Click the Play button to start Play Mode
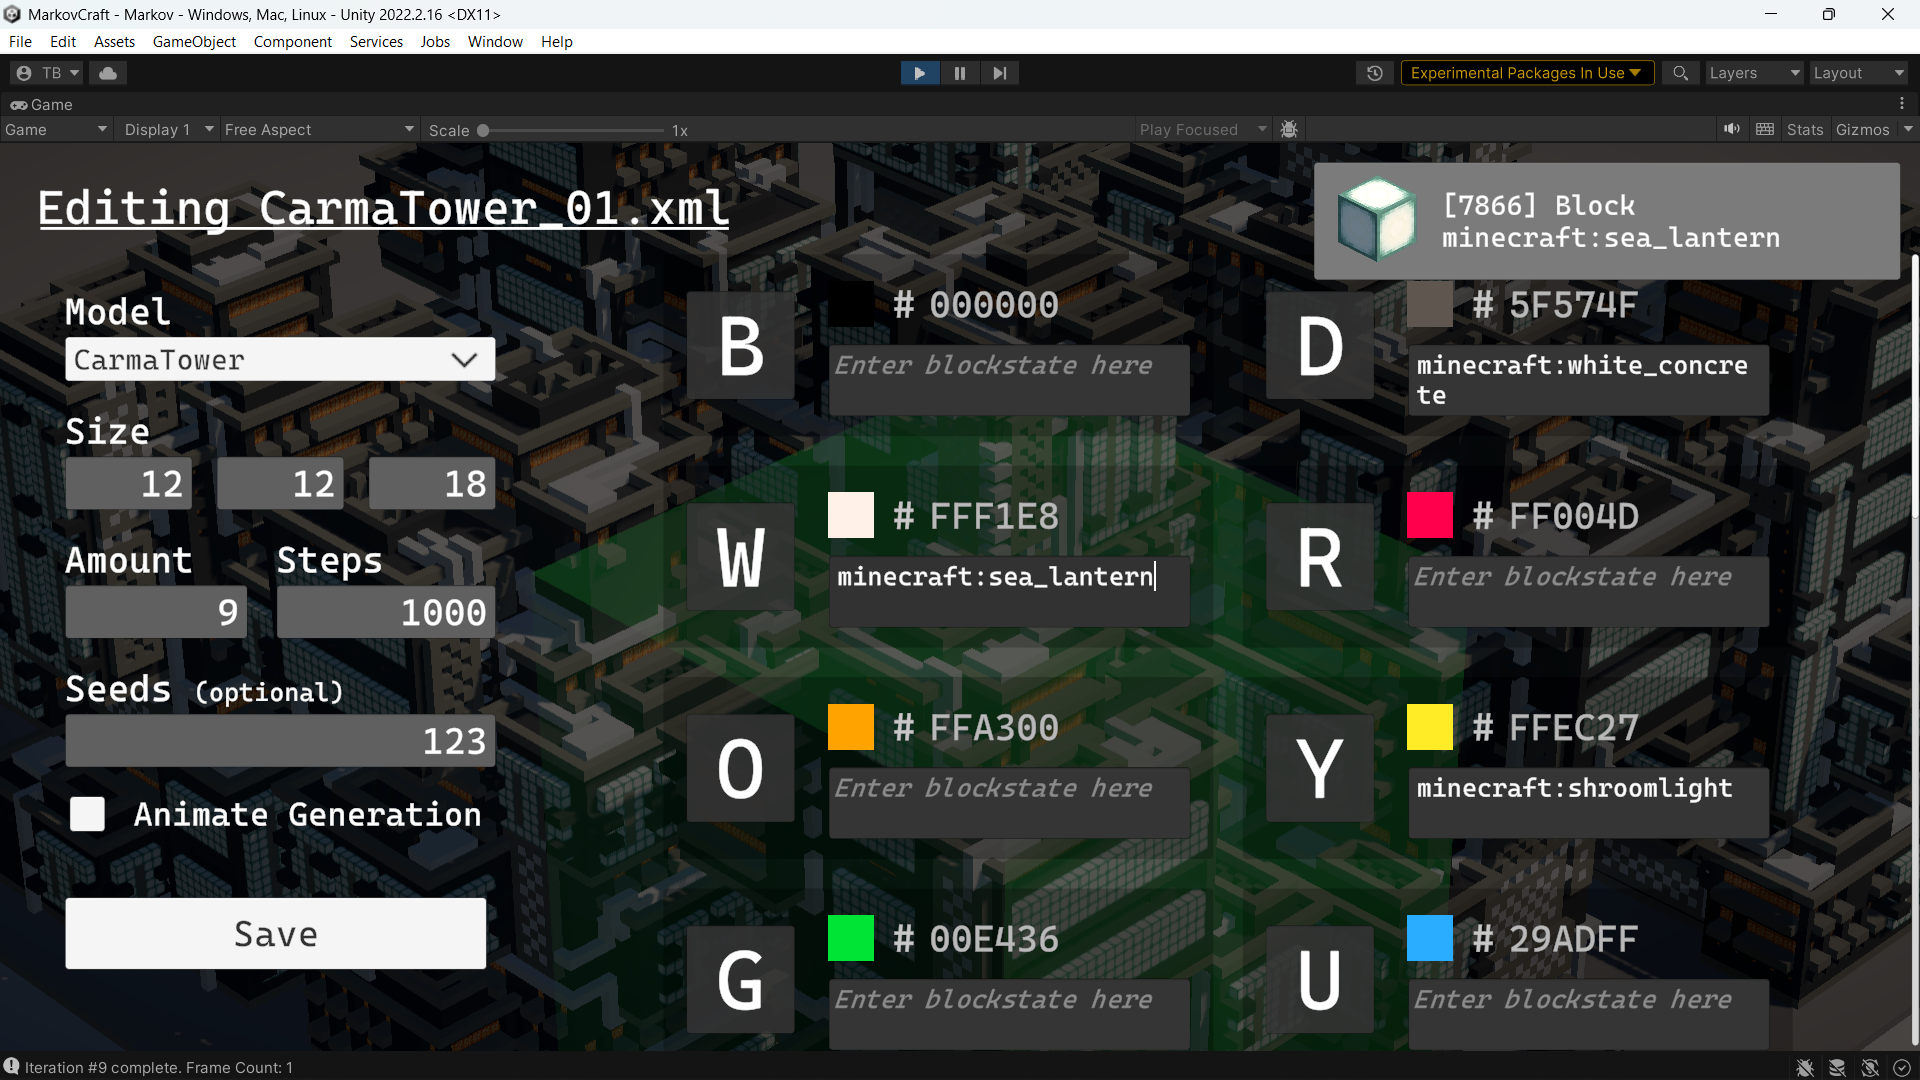 pos(919,72)
